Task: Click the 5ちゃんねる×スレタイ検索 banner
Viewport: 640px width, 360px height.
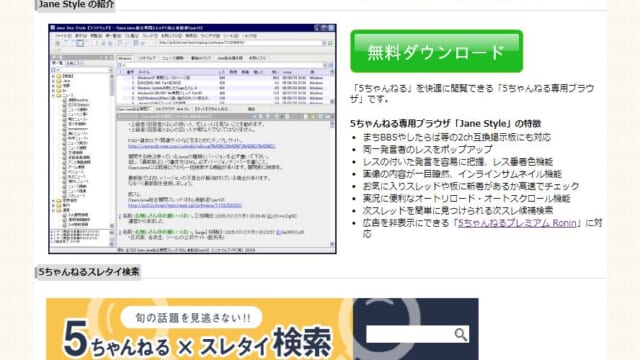Action: click(x=262, y=329)
